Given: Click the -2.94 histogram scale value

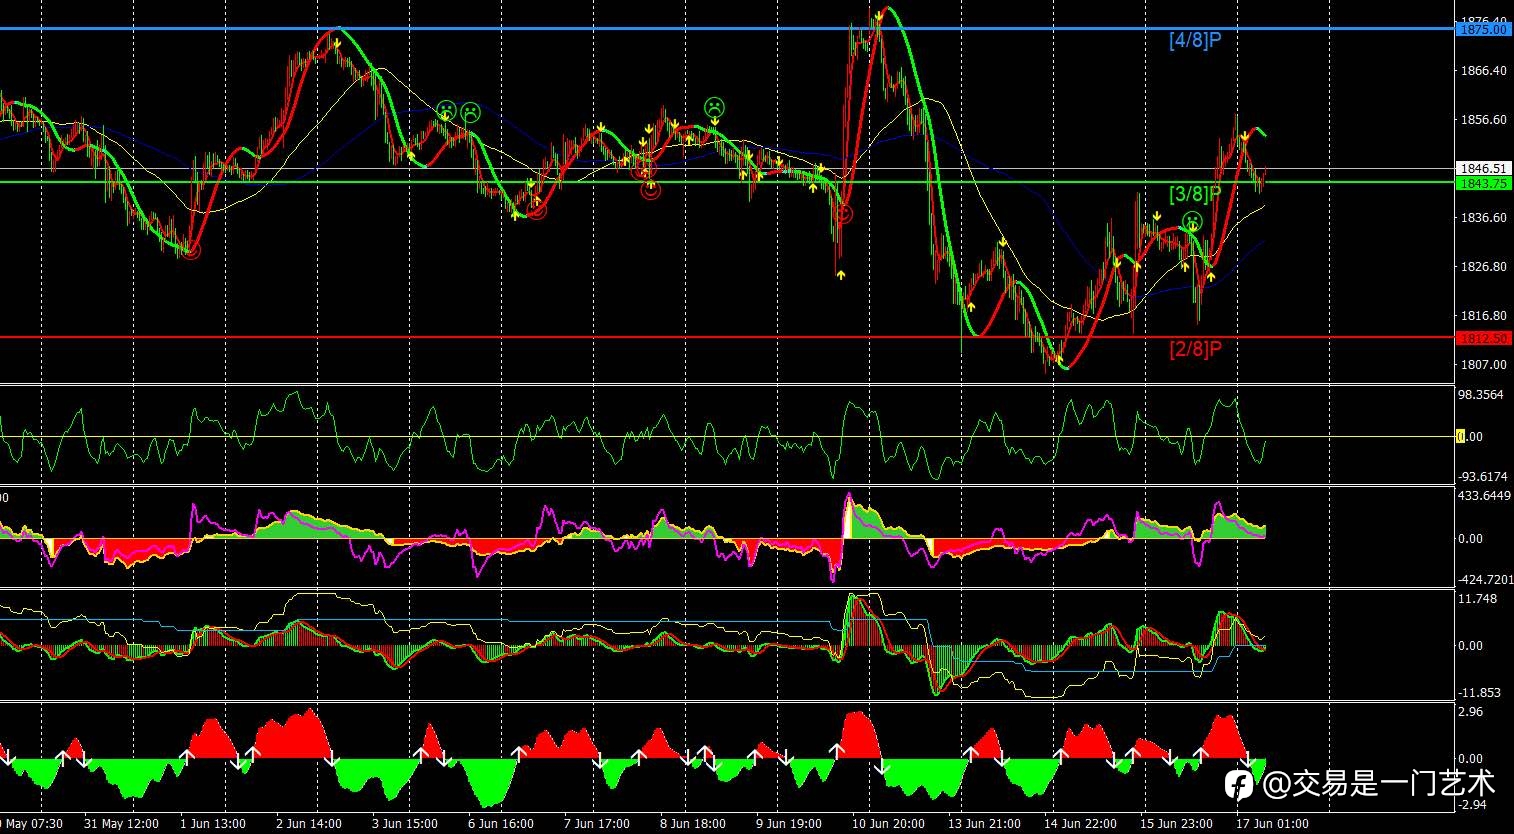Looking at the screenshot, I should 1472,804.
